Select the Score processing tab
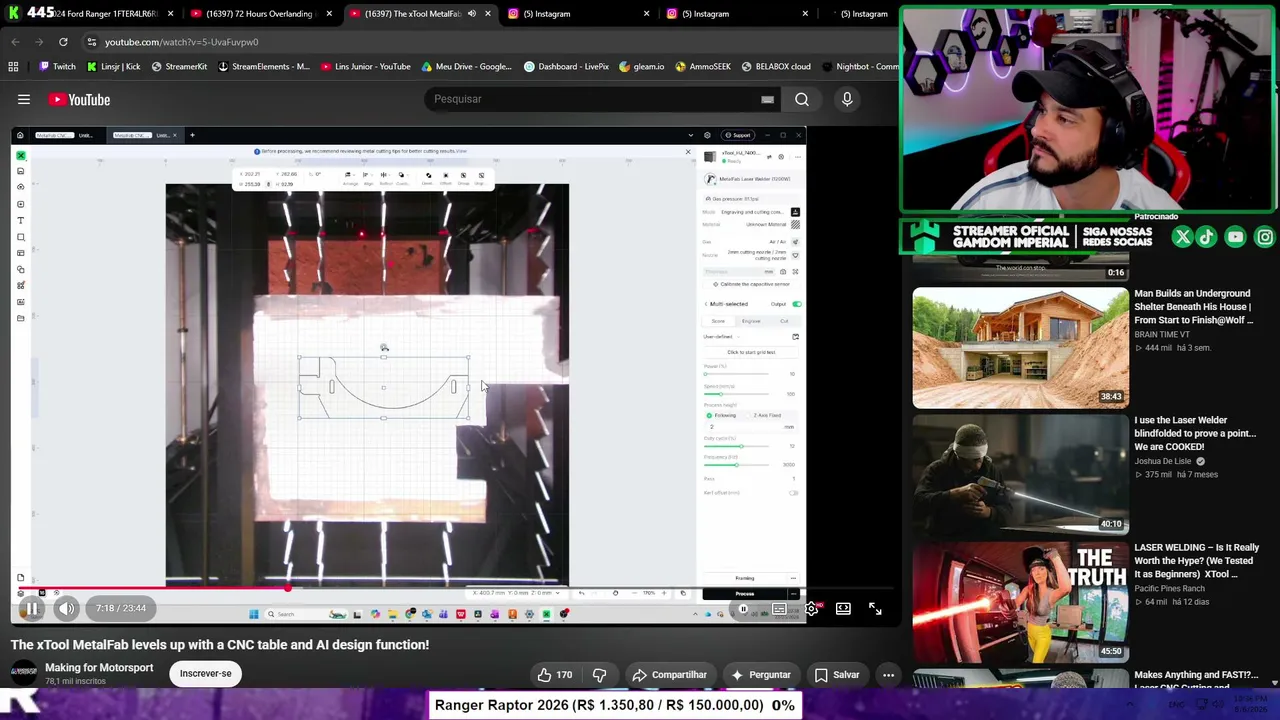This screenshot has width=1280, height=720. click(718, 321)
